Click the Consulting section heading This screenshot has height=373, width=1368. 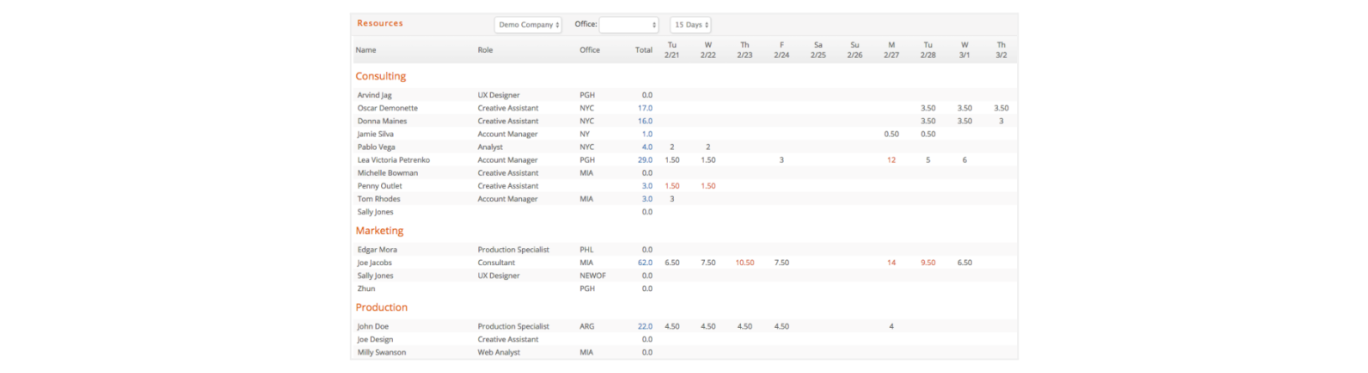tap(381, 76)
